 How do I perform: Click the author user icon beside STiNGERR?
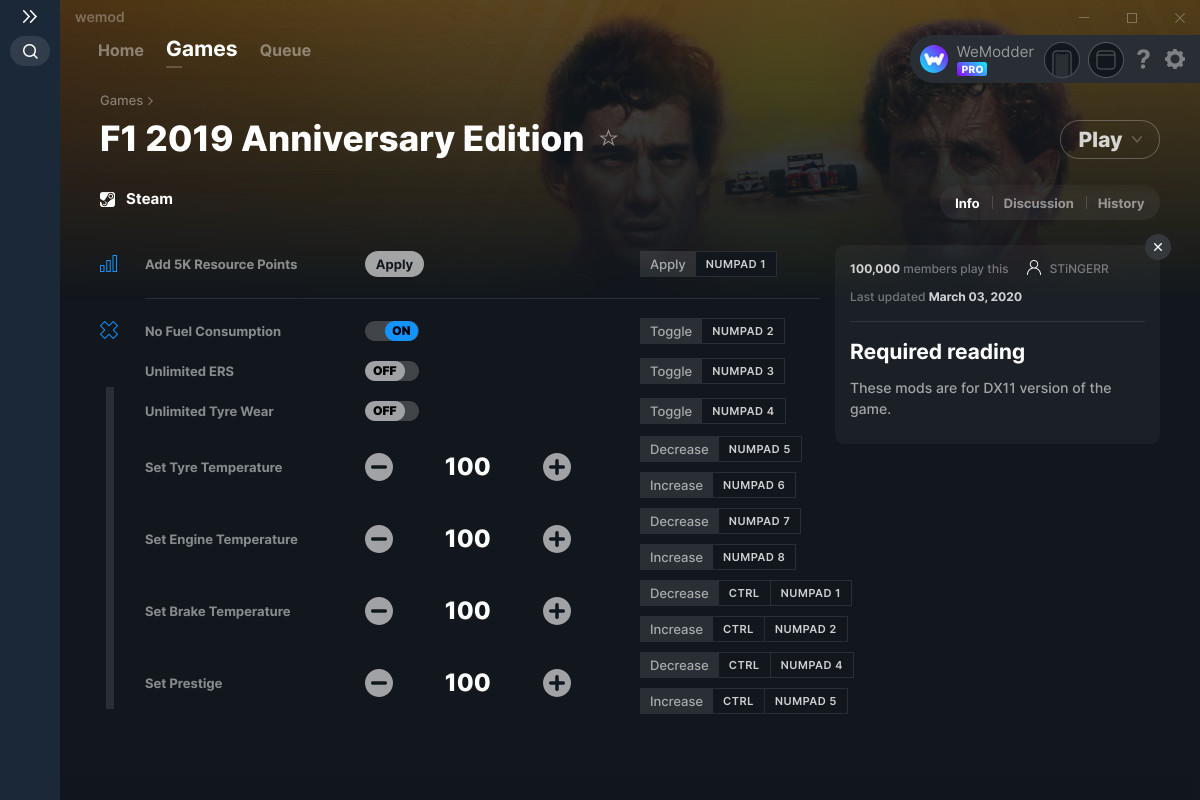point(1034,268)
